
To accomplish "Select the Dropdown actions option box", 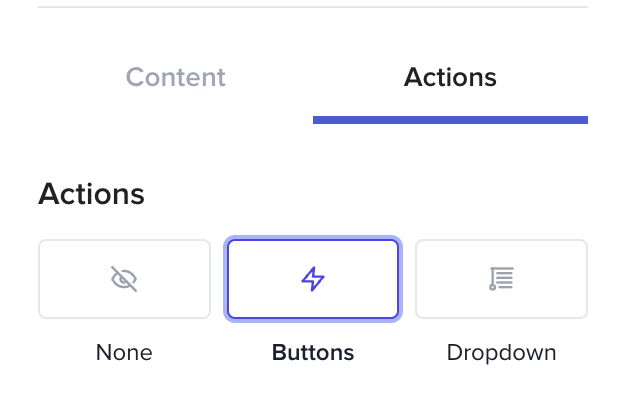I will [x=501, y=279].
